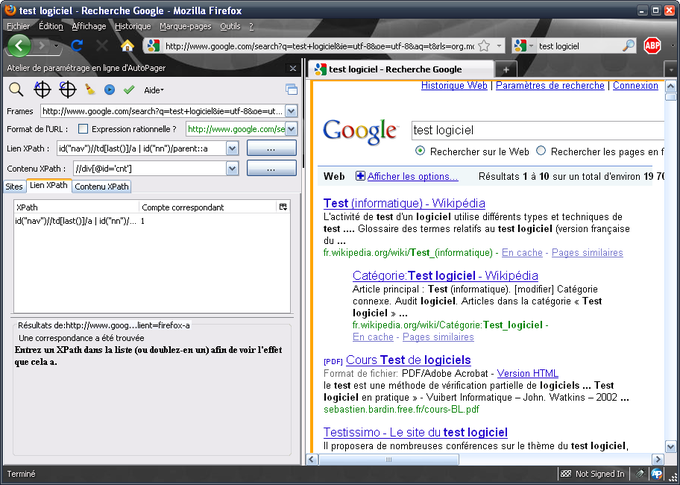Open the Test (informatique) - Wikipédia result

coord(404,203)
